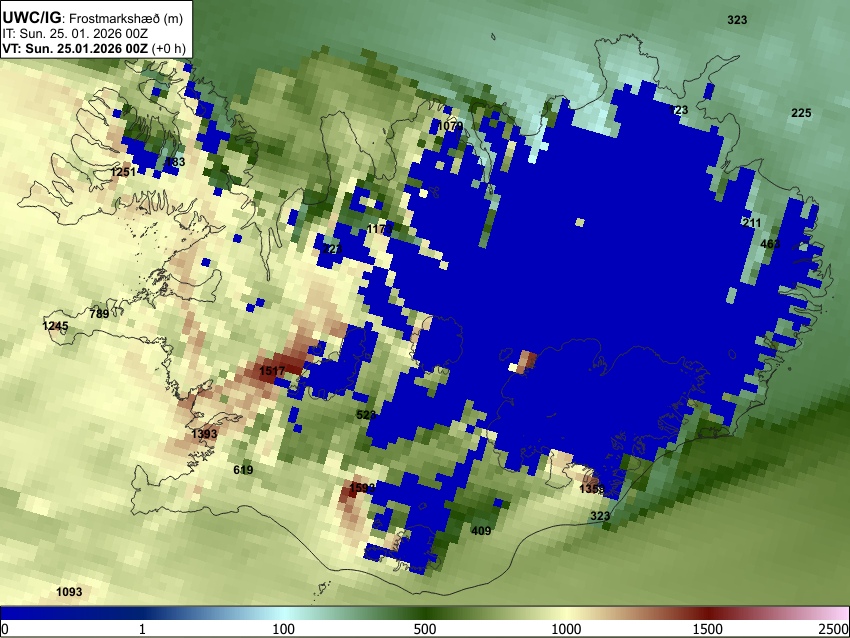This screenshot has width=850, height=638.
Task: Click the "1393" value on the map
Action: click(x=204, y=434)
